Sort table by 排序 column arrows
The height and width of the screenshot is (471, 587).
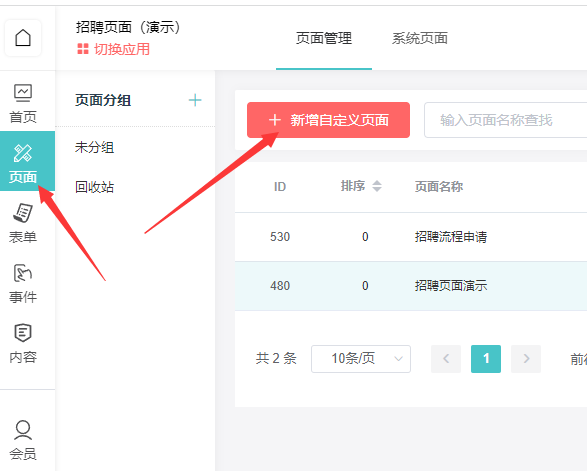pos(377,186)
